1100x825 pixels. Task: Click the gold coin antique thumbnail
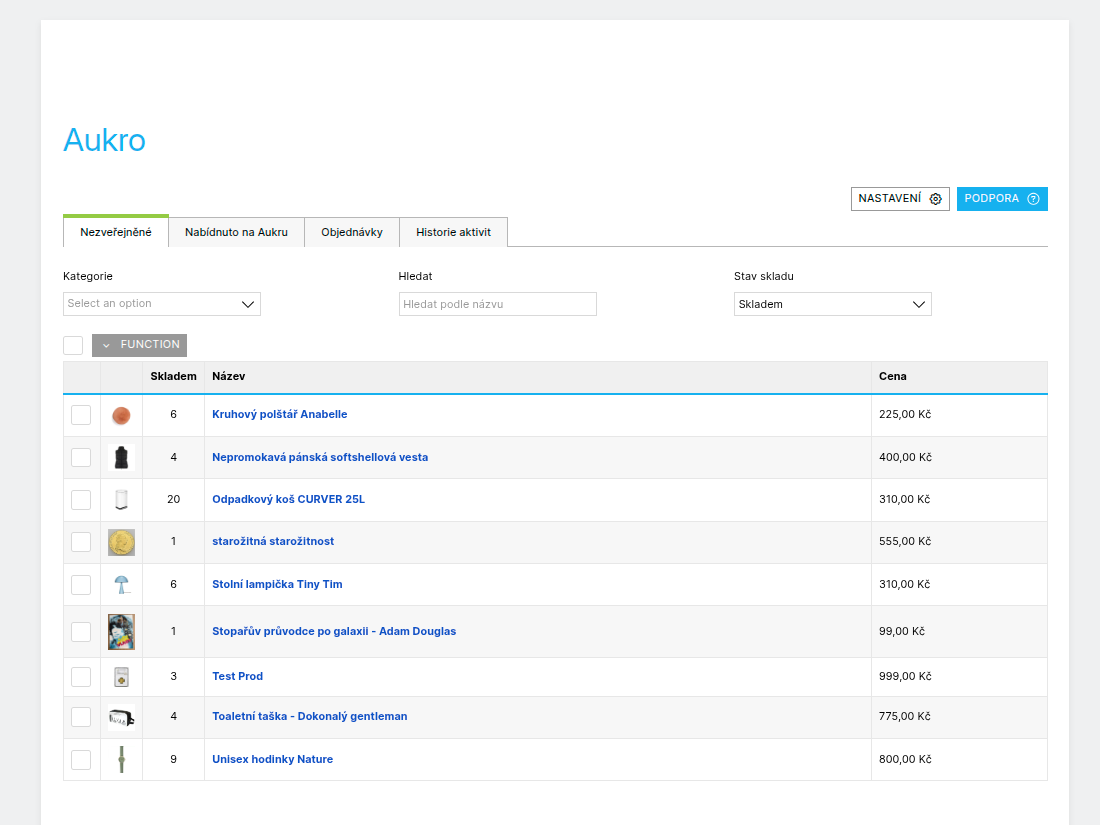tap(121, 542)
